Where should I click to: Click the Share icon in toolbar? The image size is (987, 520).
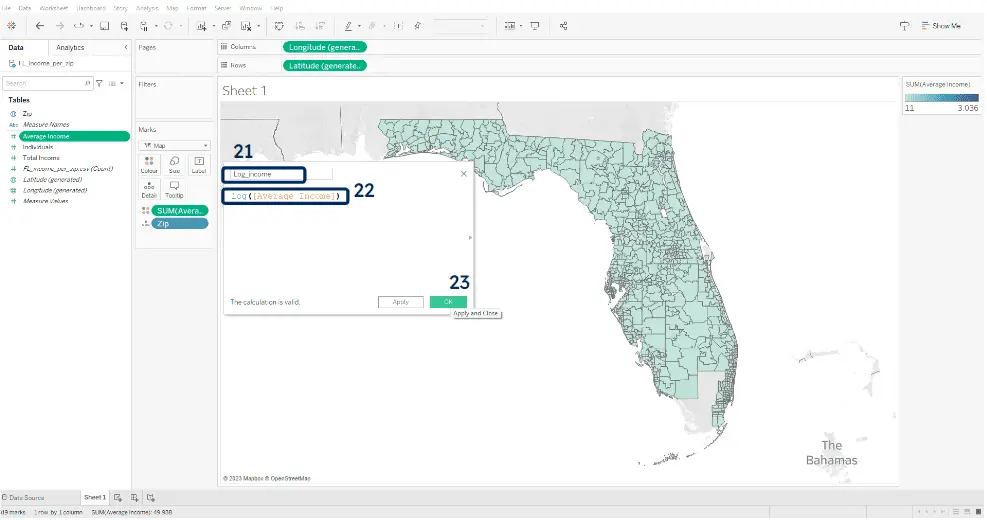pos(563,25)
